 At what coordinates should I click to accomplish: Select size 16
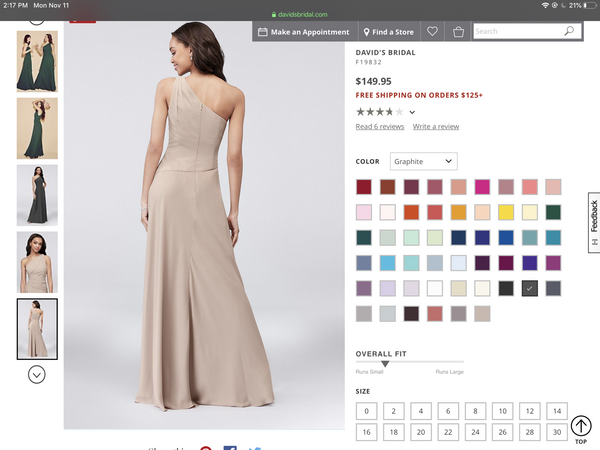pyautogui.click(x=366, y=432)
